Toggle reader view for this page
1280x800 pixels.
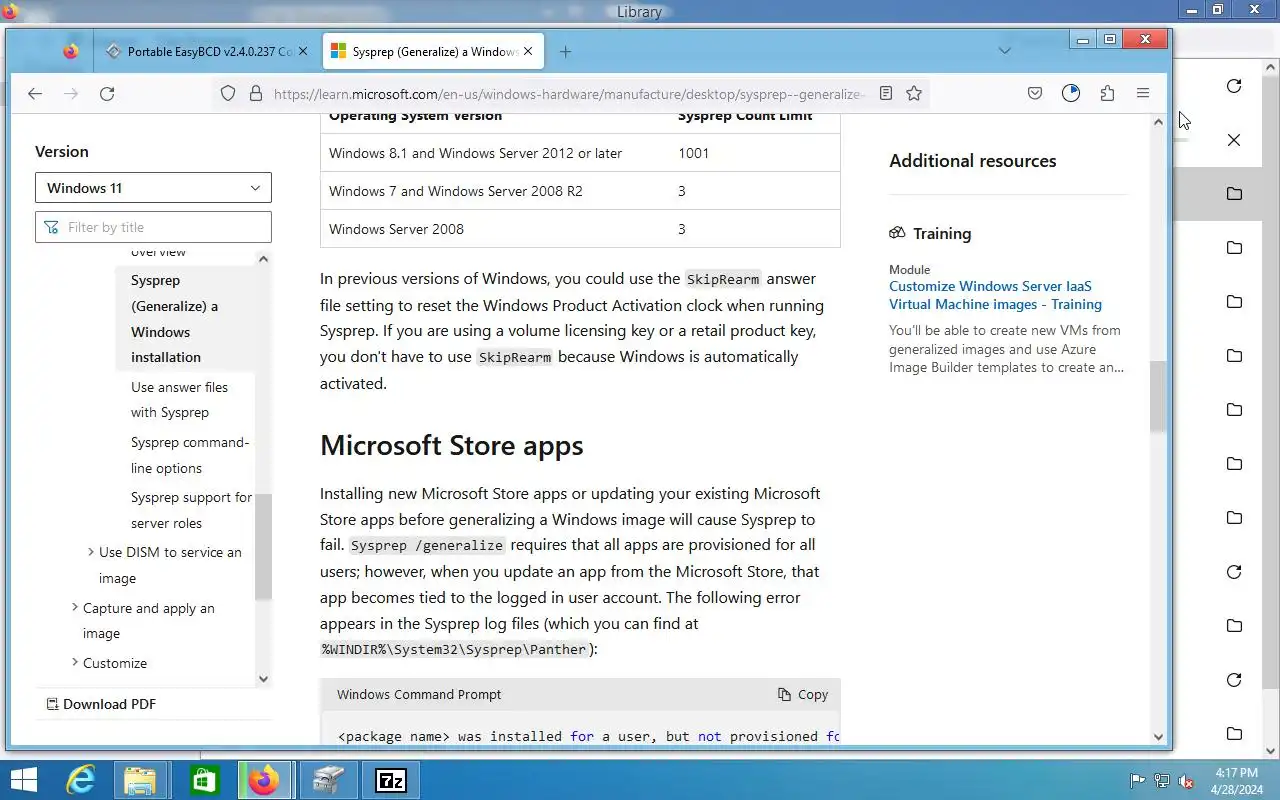pos(886,93)
